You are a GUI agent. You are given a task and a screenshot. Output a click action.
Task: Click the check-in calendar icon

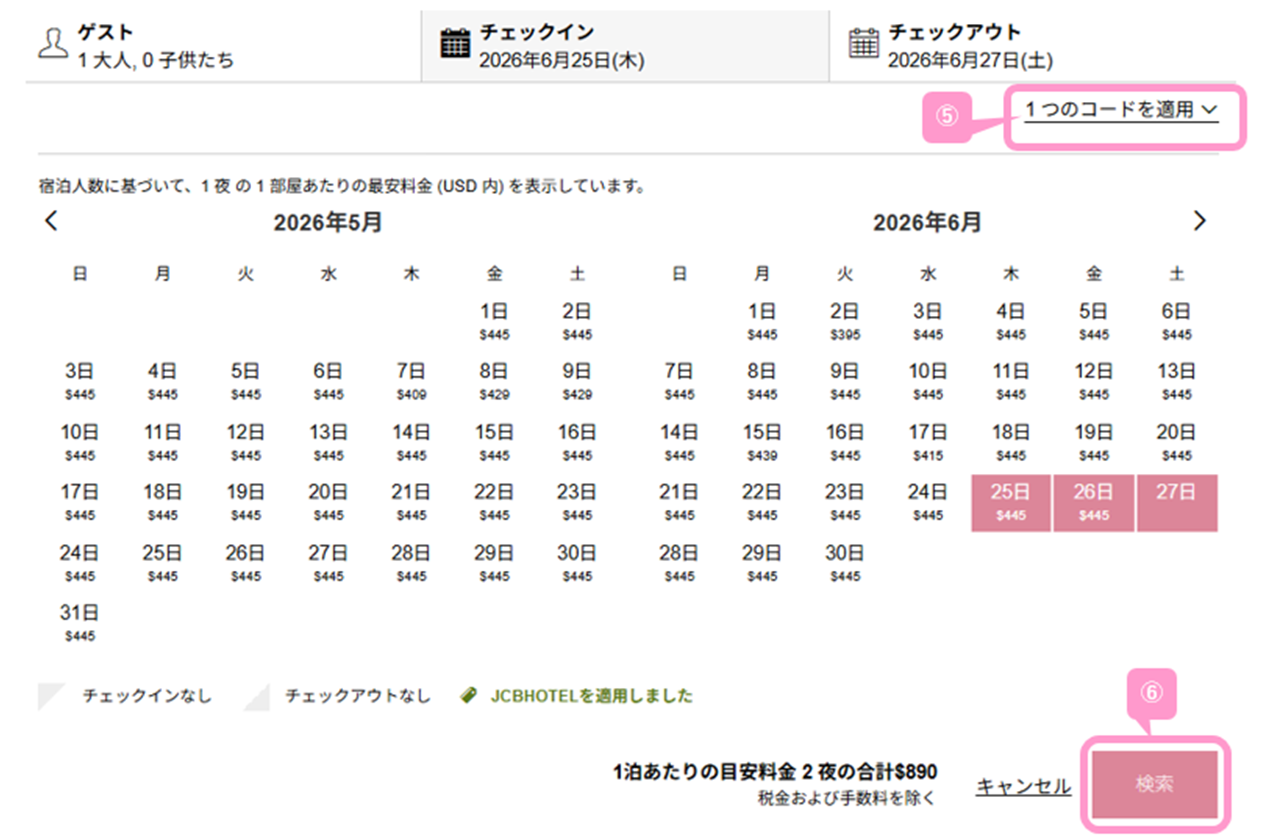pos(455,43)
